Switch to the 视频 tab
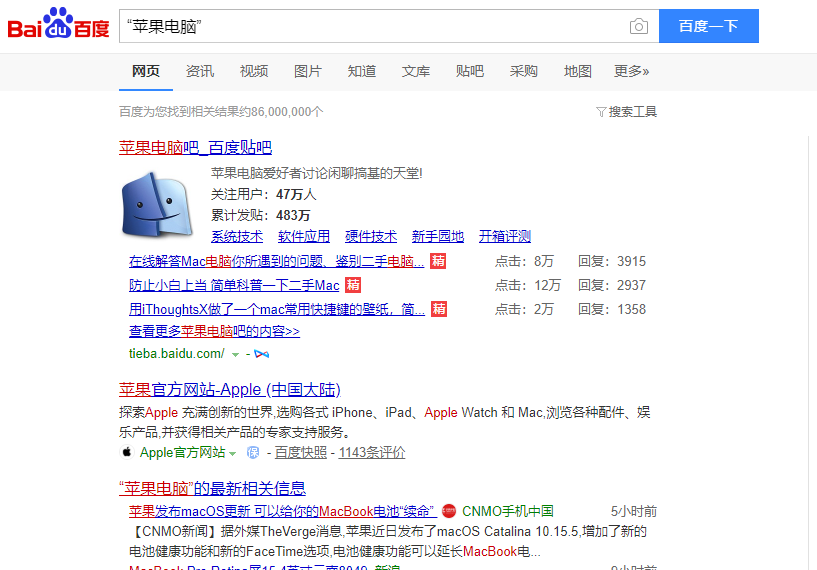 tap(254, 71)
